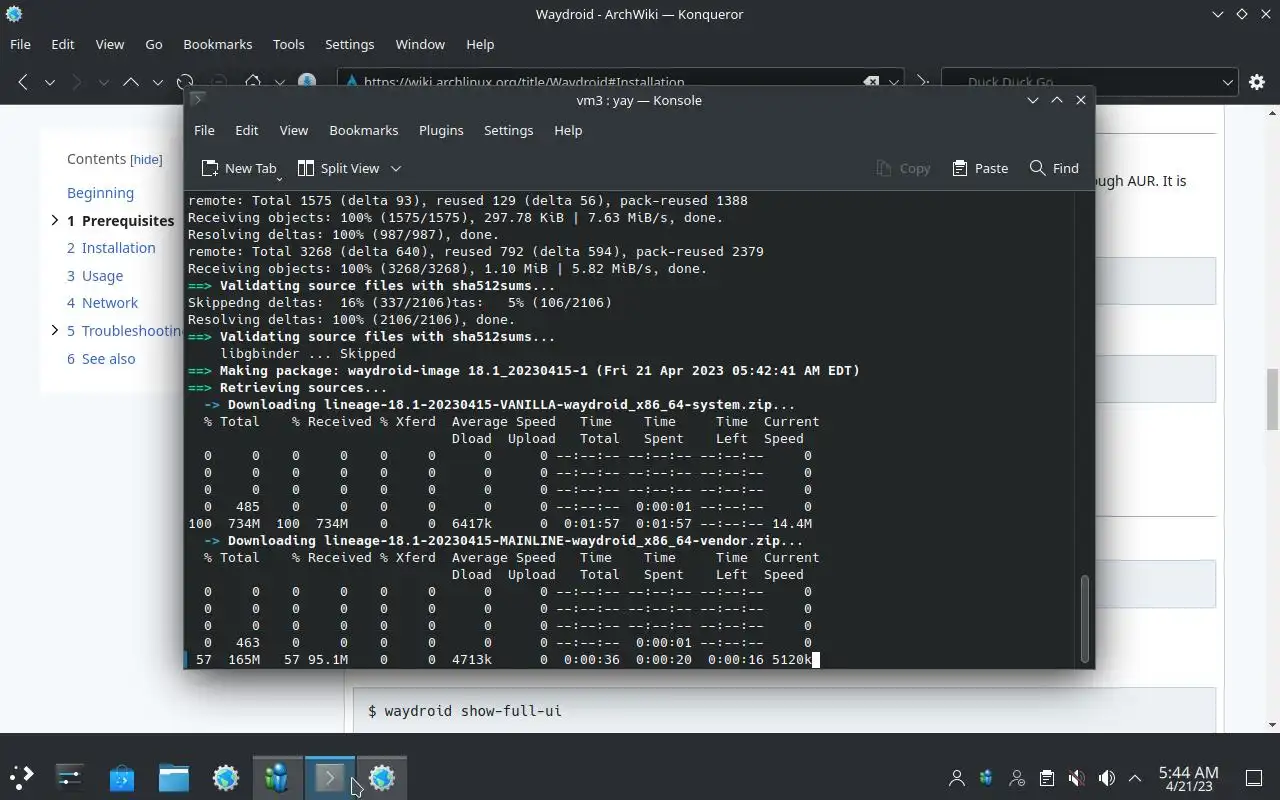Open Find in Konsole toolbar
The width and height of the screenshot is (1280, 800).
1054,168
